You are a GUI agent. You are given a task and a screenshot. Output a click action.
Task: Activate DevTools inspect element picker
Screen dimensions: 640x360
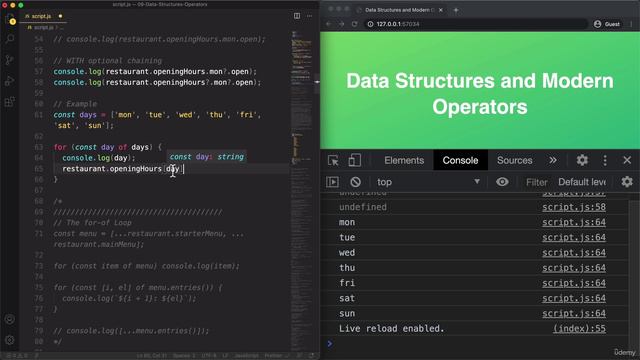[333, 160]
